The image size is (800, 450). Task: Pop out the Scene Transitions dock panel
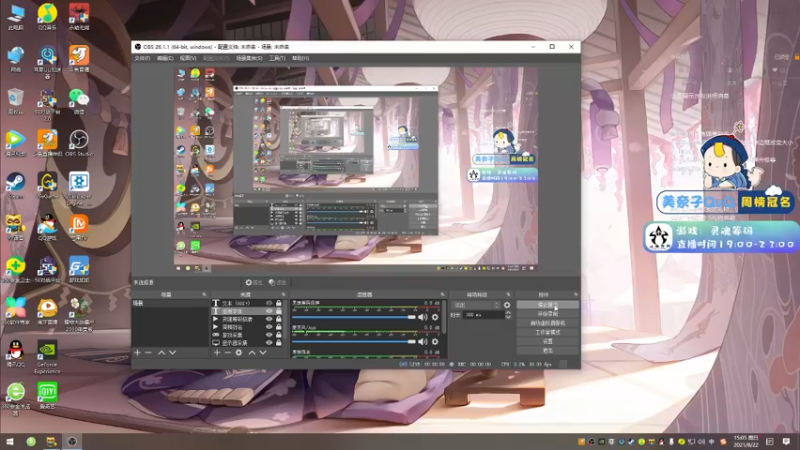[x=508, y=294]
